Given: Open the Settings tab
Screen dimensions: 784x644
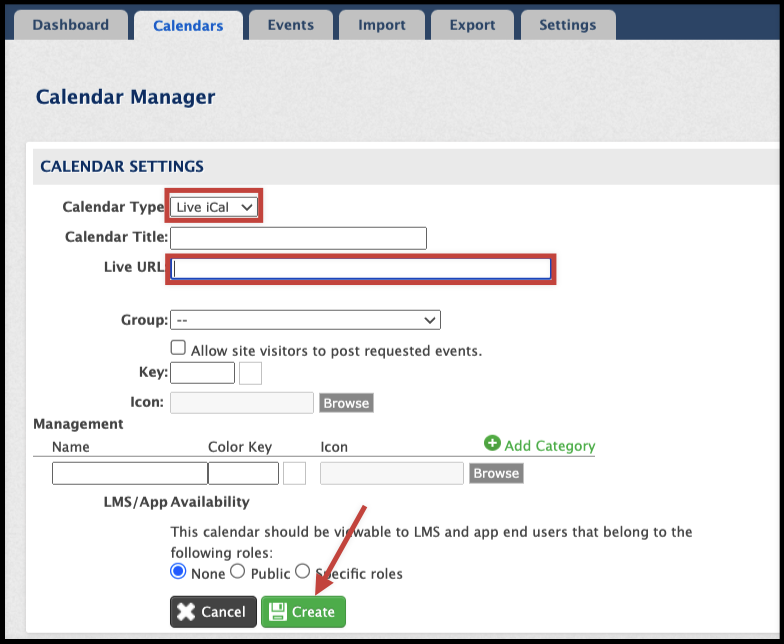Looking at the screenshot, I should (x=567, y=25).
